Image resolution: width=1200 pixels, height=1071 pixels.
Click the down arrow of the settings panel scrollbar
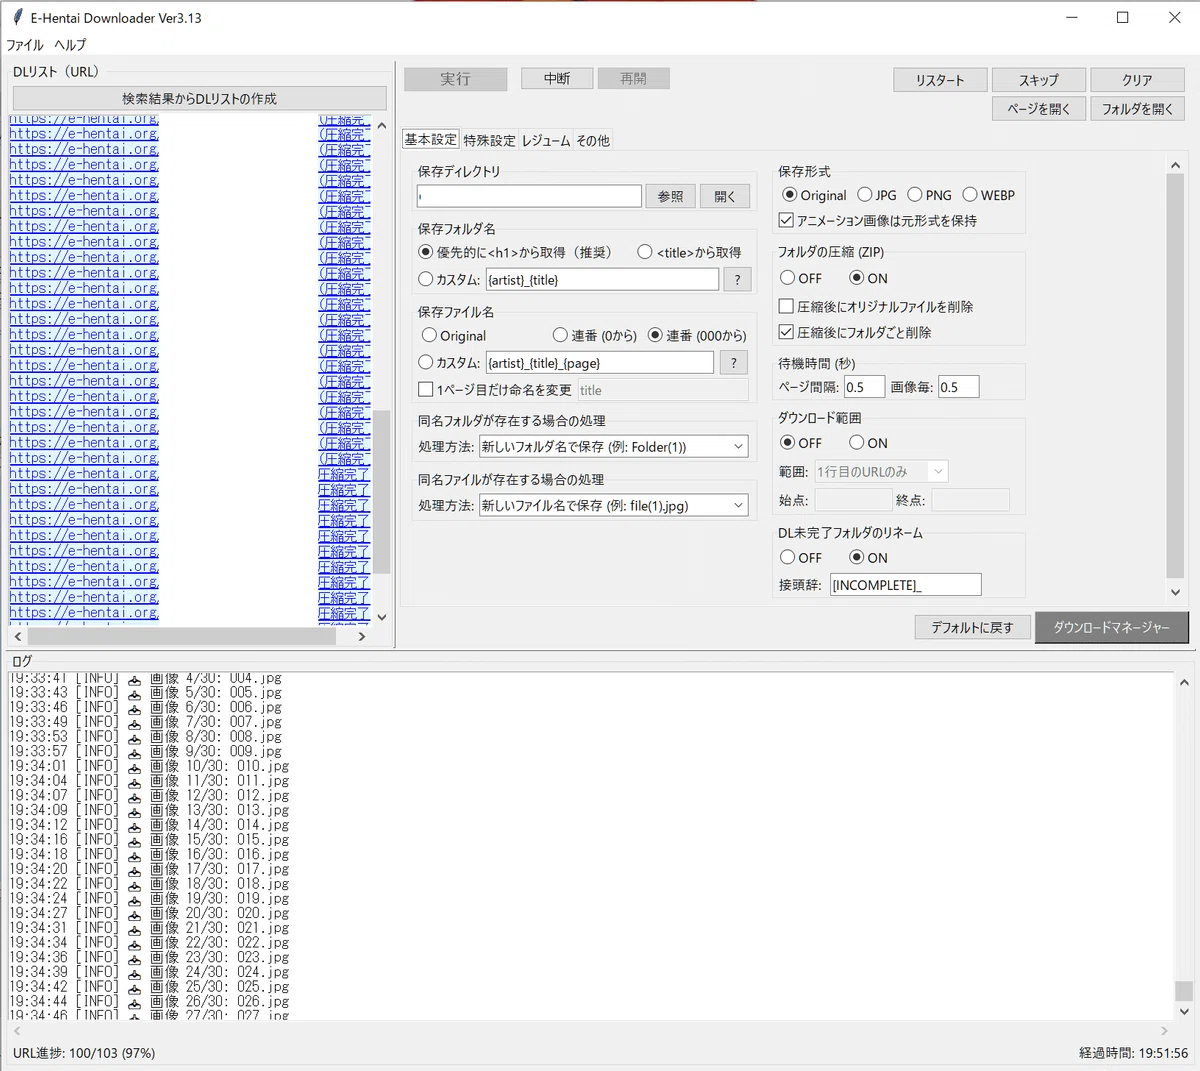[1175, 590]
